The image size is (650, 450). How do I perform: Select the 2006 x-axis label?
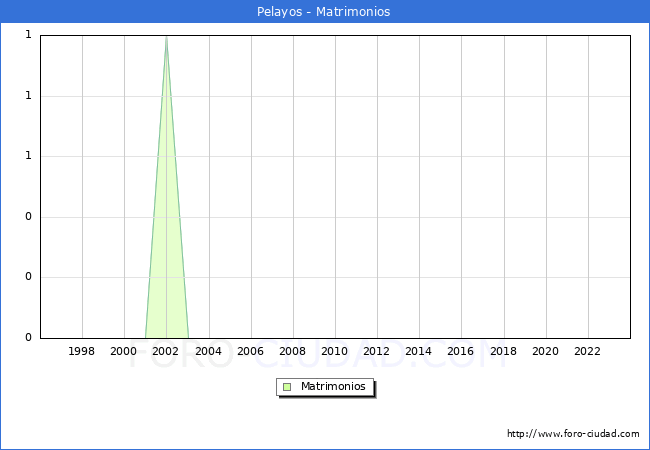[250, 351]
